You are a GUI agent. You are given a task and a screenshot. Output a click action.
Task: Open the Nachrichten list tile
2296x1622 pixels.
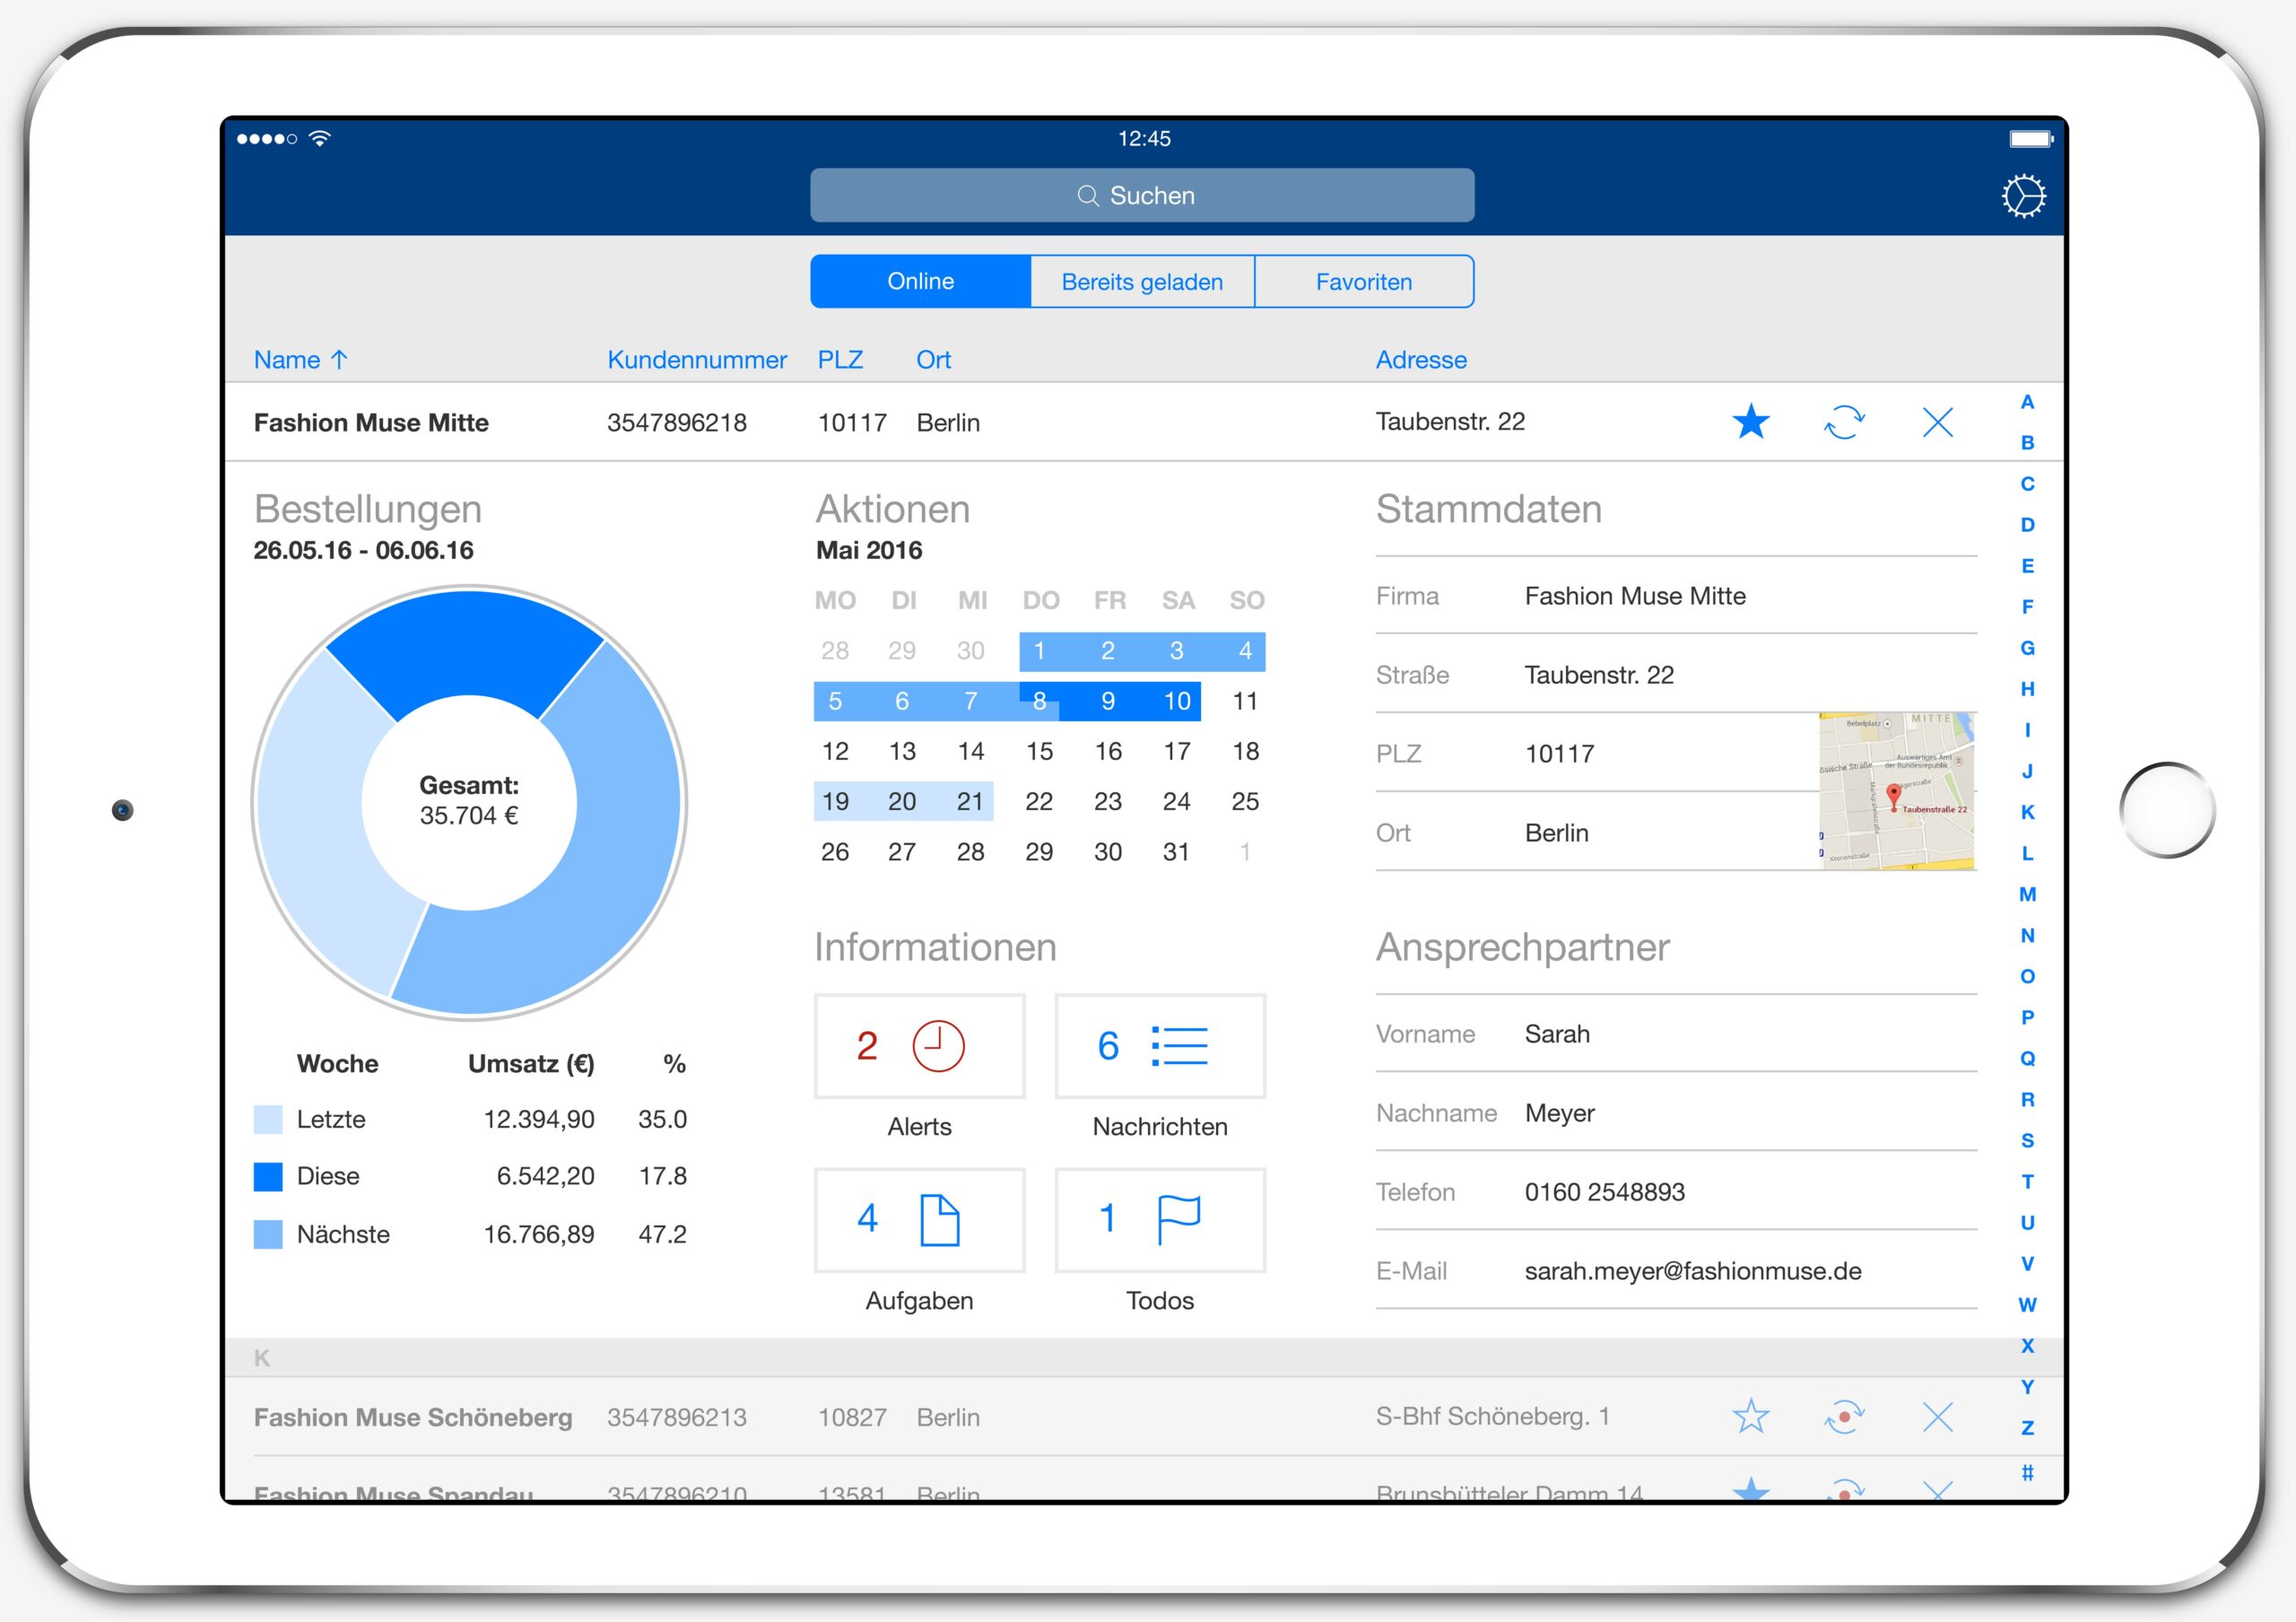point(1159,1046)
